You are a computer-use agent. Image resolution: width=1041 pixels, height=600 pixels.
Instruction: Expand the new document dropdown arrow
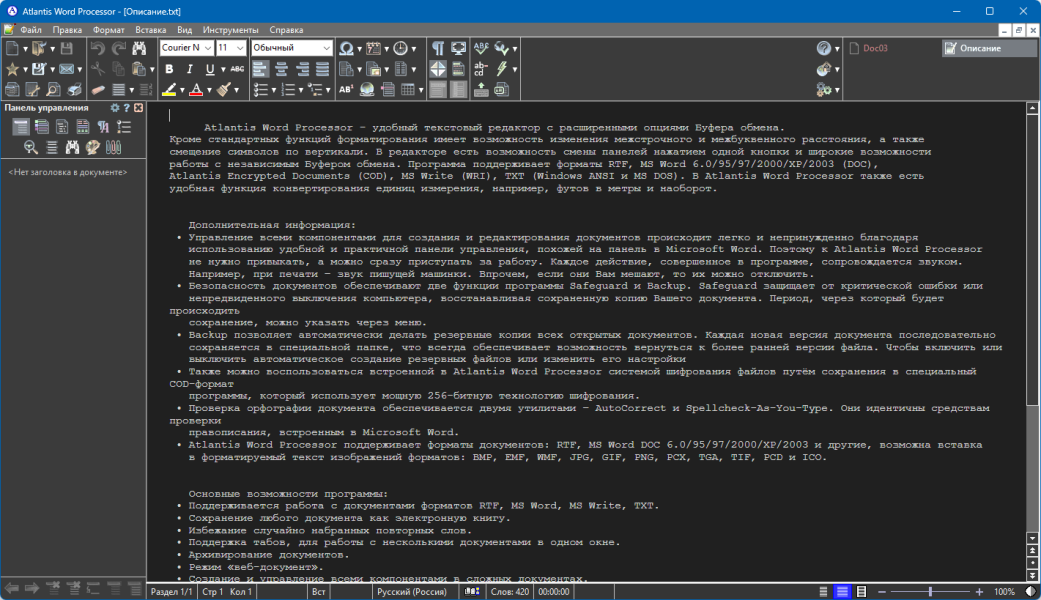(x=25, y=48)
